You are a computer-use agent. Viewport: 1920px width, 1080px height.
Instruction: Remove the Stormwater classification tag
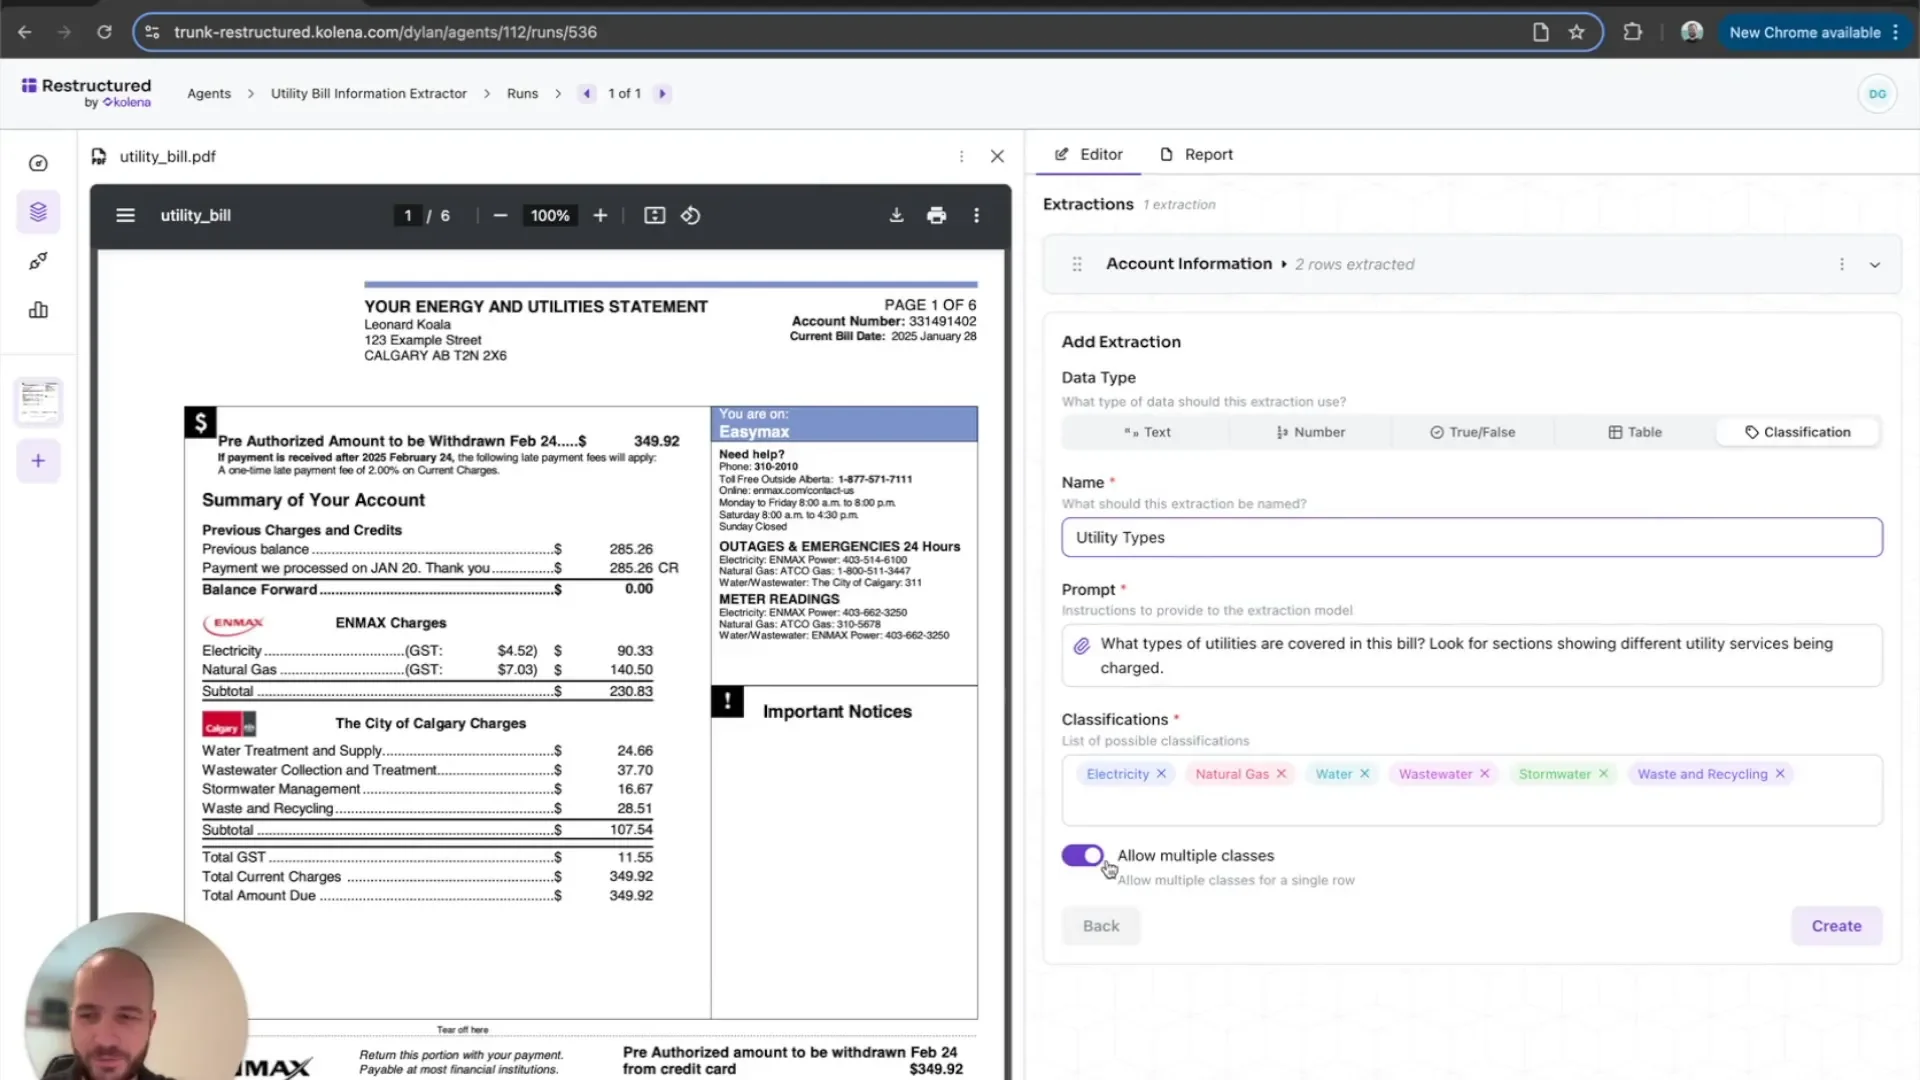click(1604, 774)
